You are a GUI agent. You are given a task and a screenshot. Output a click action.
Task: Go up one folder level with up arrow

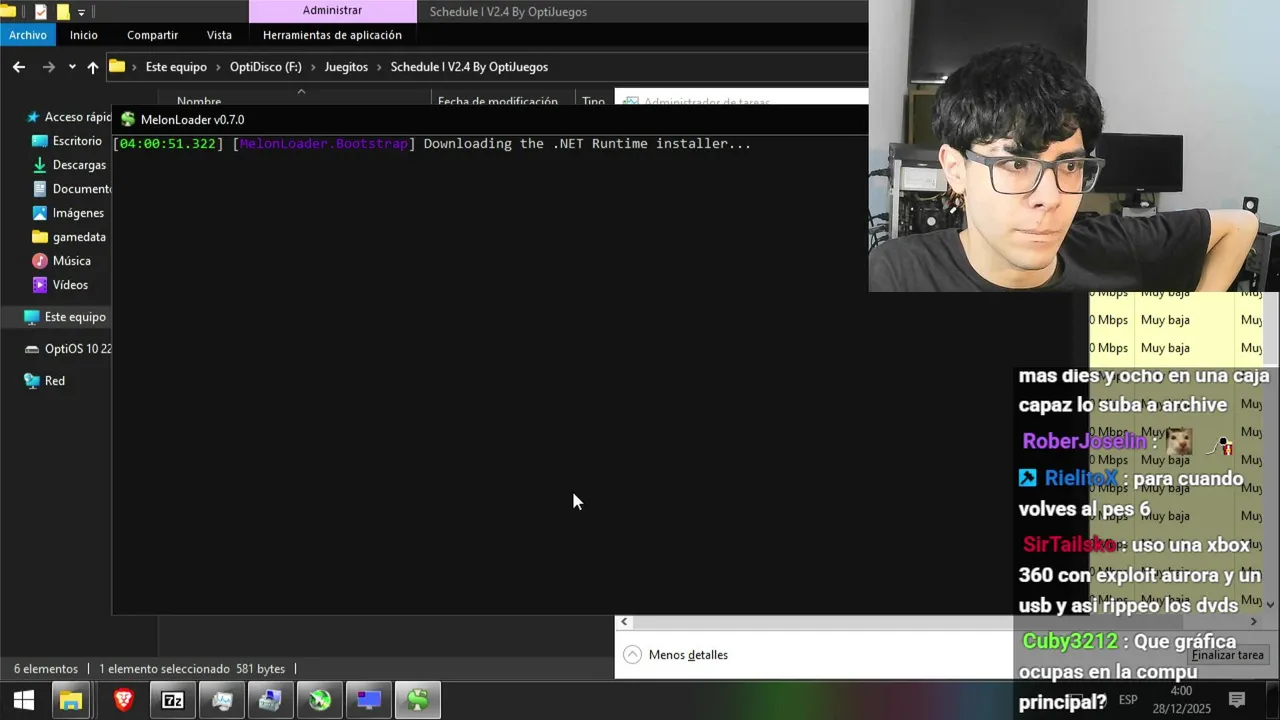[x=93, y=67]
